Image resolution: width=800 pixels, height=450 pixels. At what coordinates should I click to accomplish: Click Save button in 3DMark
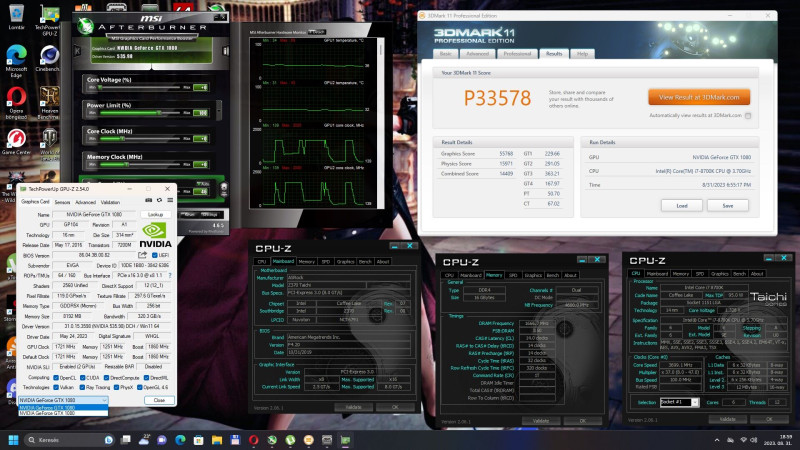tap(728, 206)
